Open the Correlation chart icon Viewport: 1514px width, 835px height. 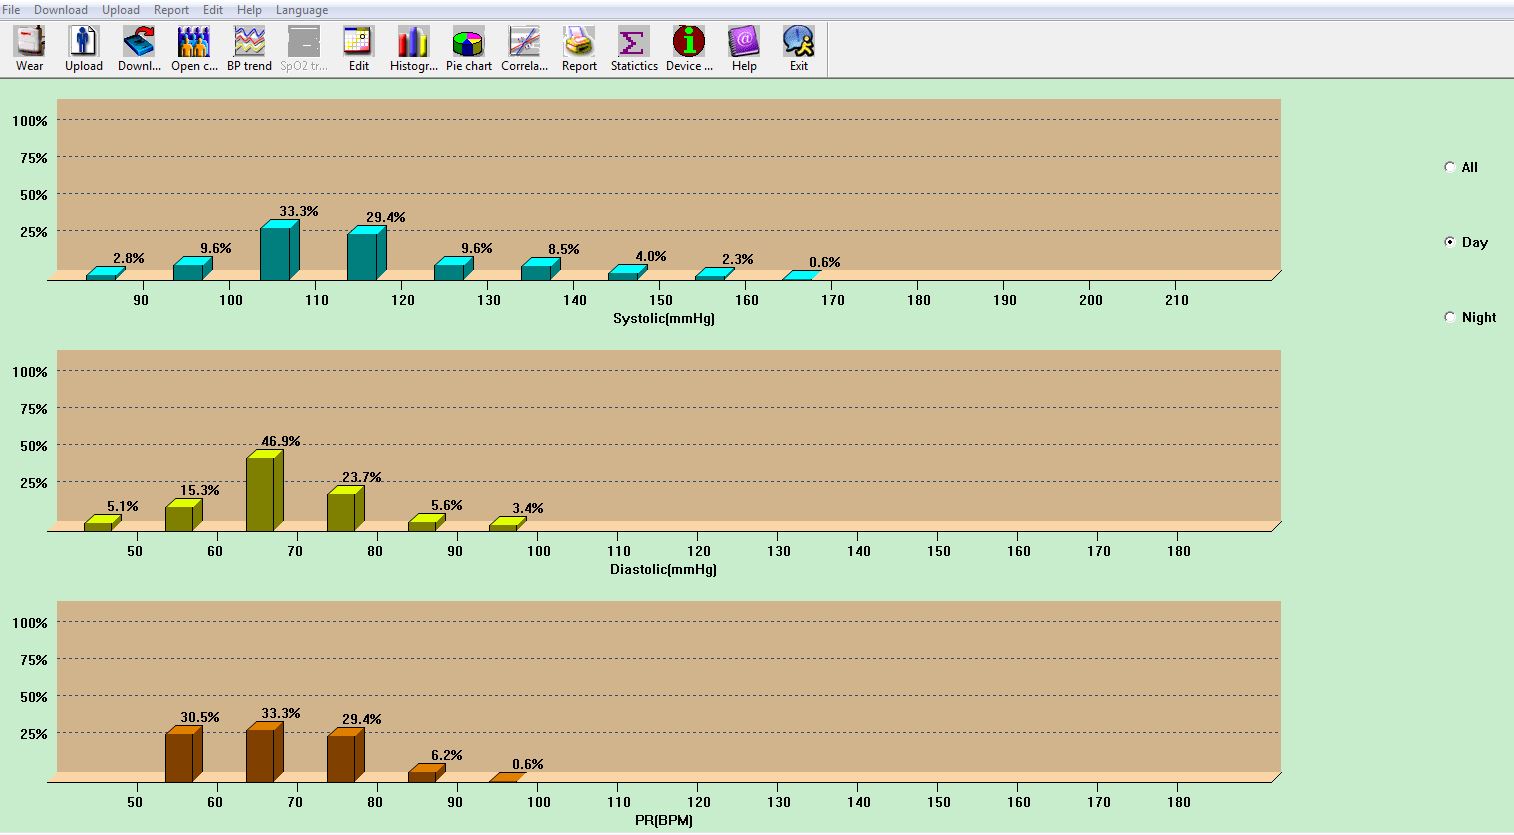[524, 48]
